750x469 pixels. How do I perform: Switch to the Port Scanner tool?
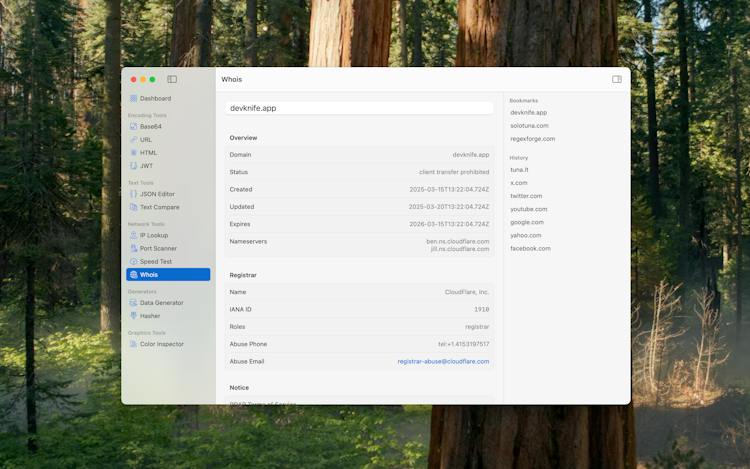click(168, 249)
